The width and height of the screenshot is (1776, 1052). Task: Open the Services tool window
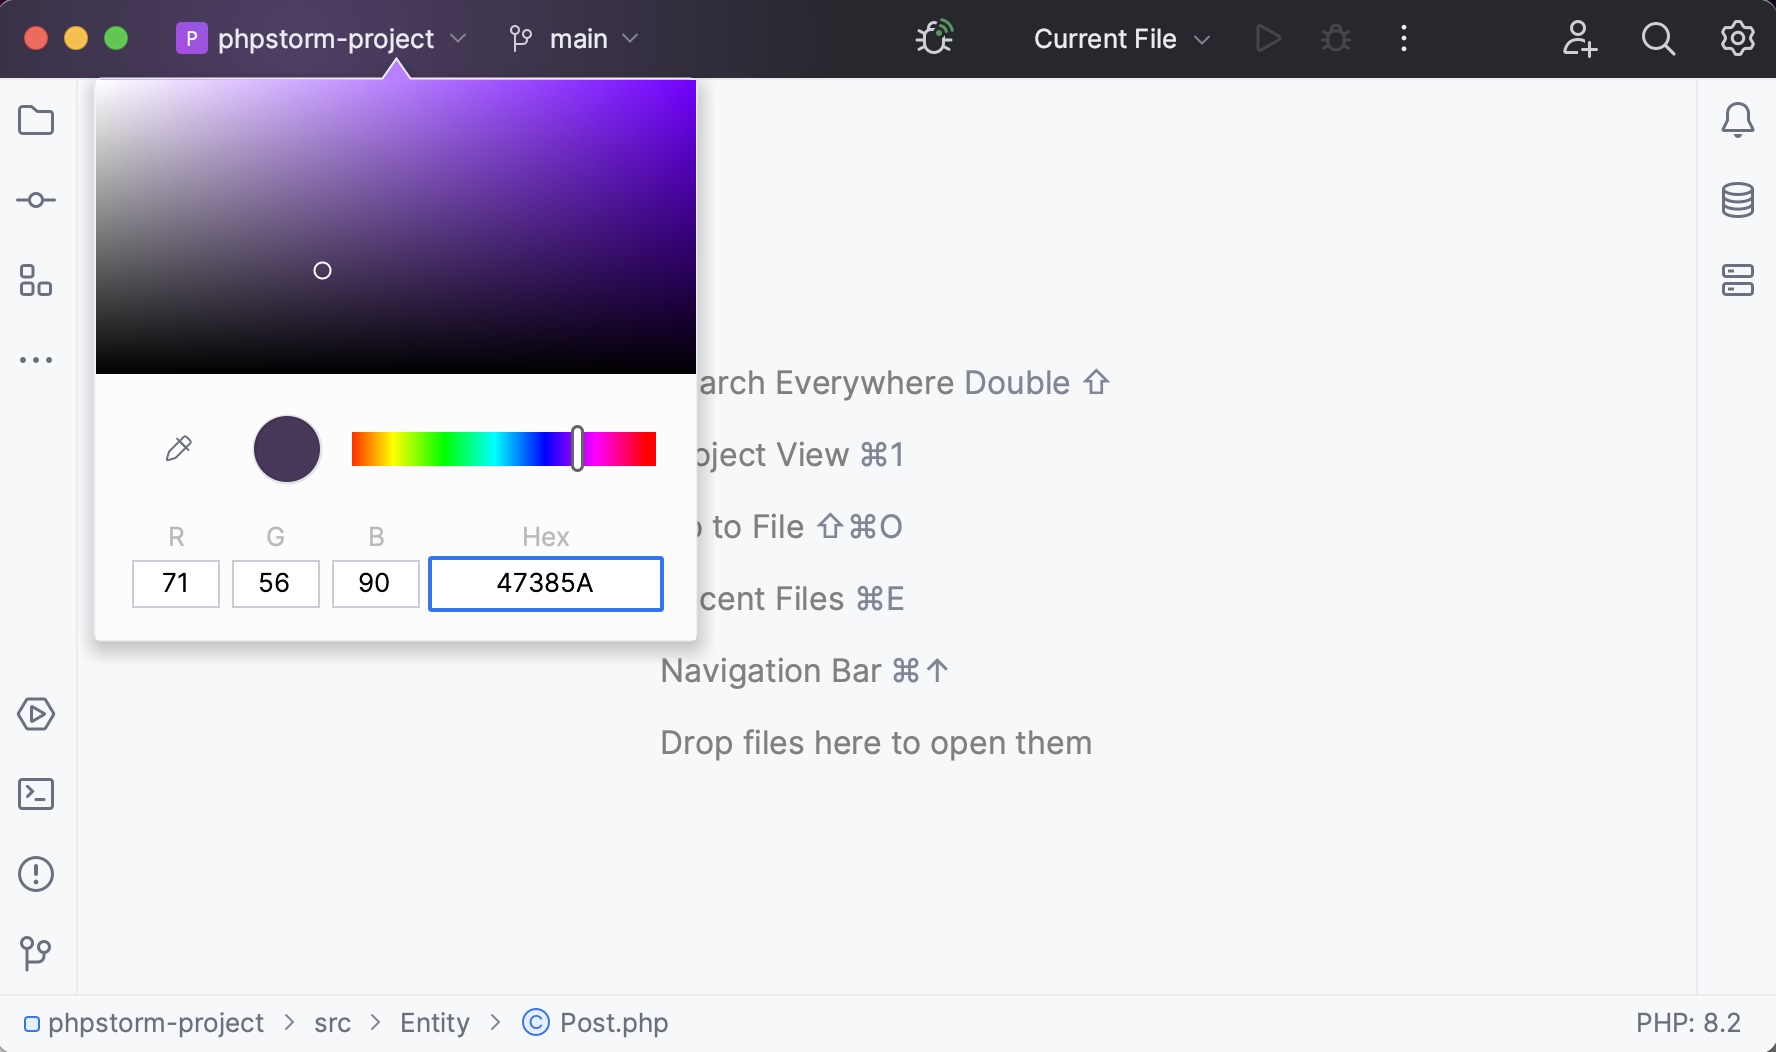(36, 714)
